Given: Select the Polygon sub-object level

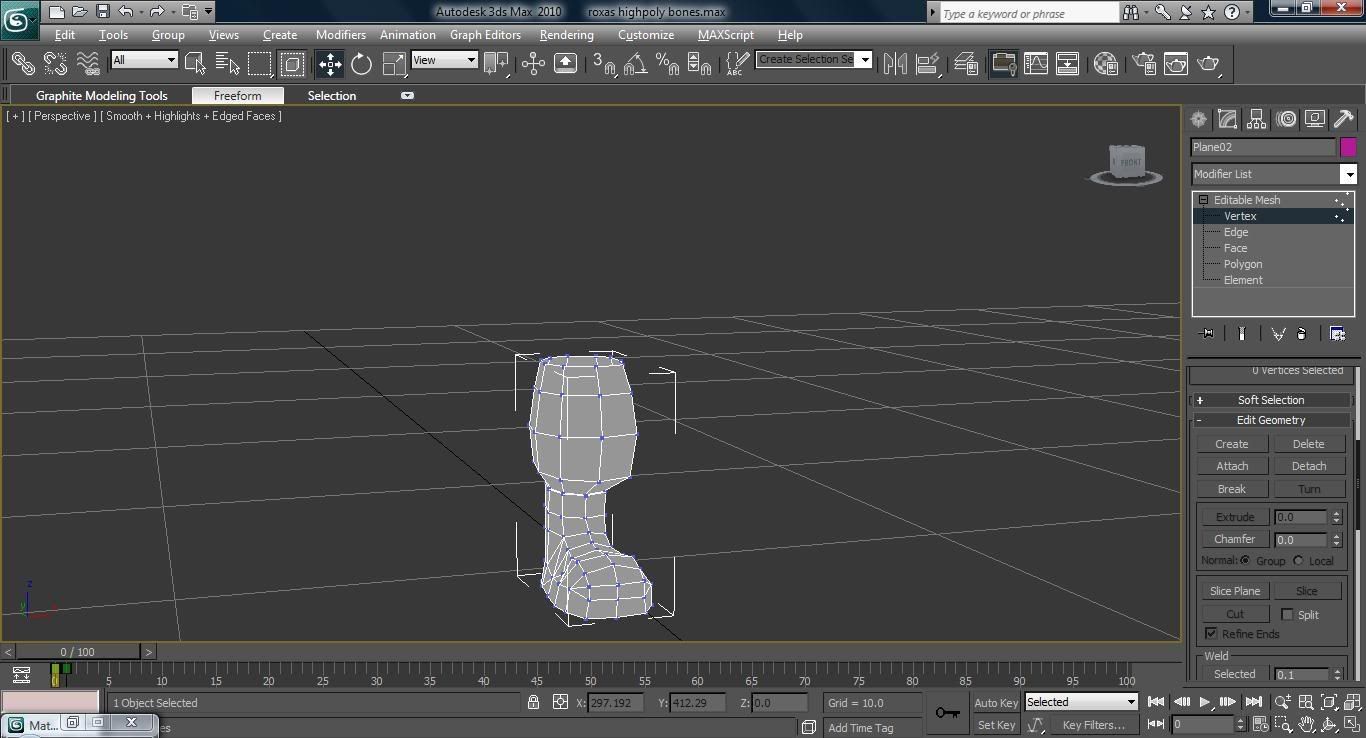Looking at the screenshot, I should point(1243,264).
